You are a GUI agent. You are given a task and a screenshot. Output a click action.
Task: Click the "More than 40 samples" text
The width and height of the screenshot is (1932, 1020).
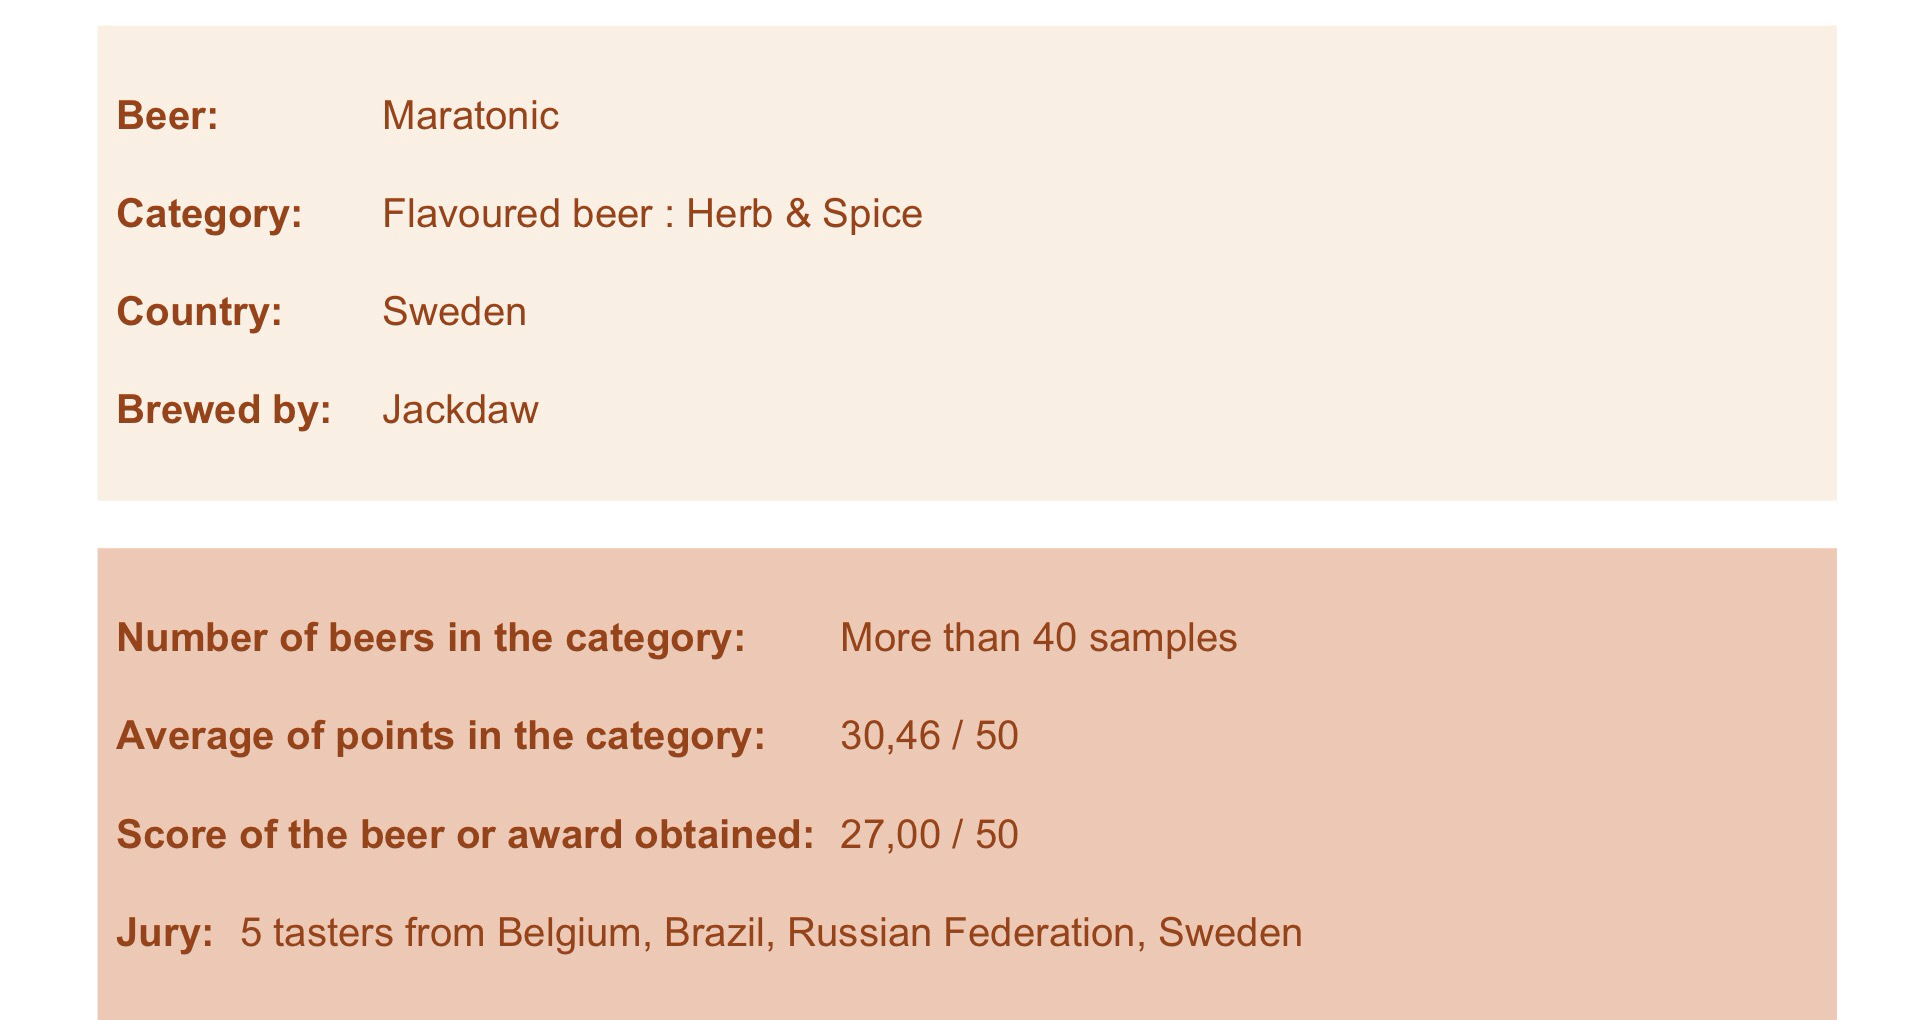point(1038,638)
